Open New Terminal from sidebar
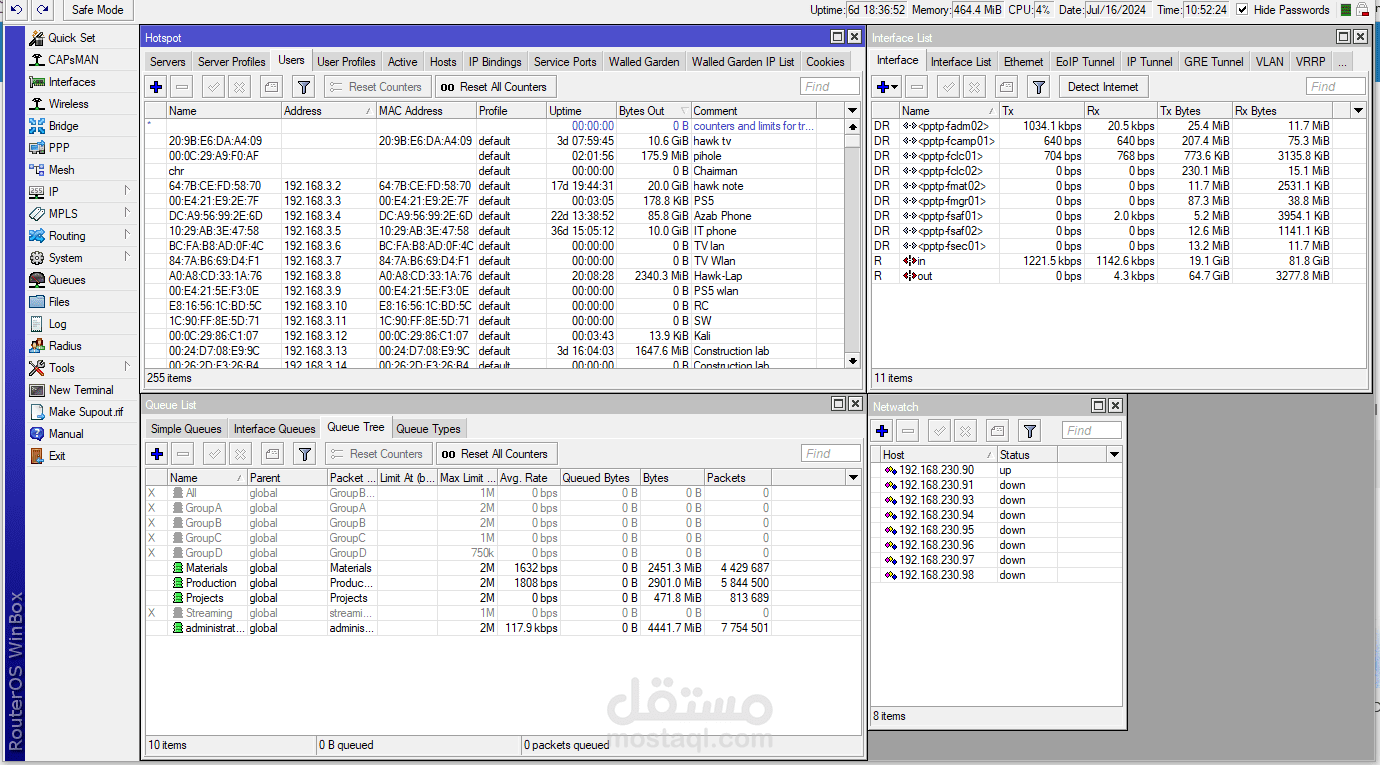This screenshot has height=768, width=1380. tap(80, 390)
